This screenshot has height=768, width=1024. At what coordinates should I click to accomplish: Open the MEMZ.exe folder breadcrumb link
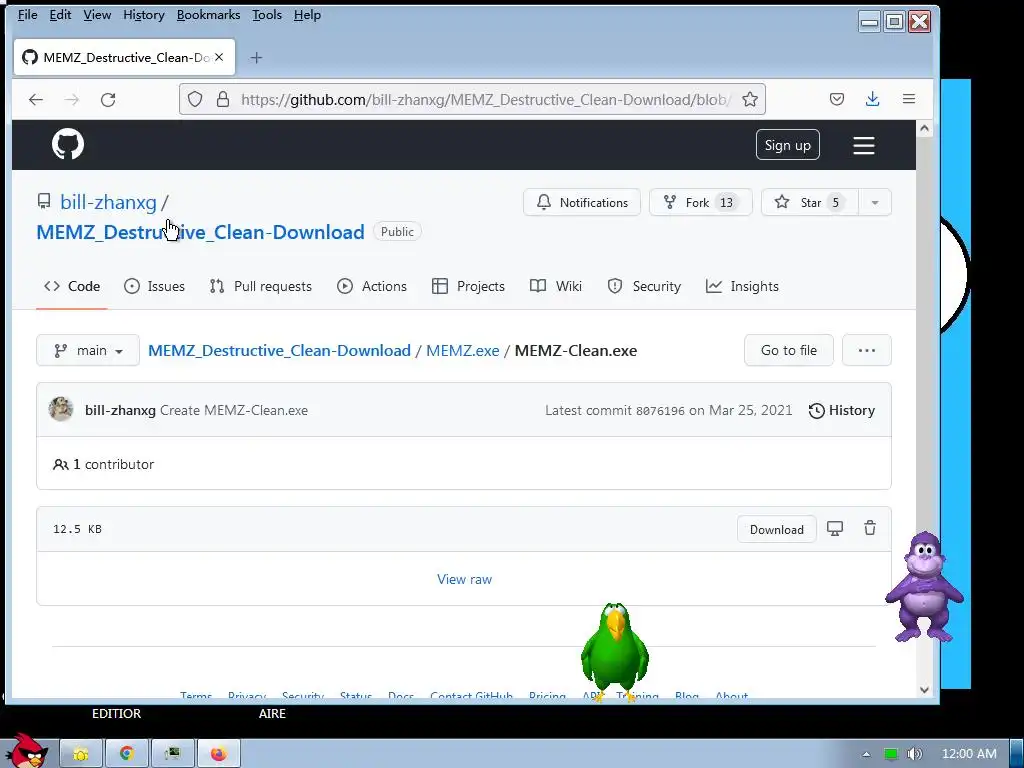[462, 350]
